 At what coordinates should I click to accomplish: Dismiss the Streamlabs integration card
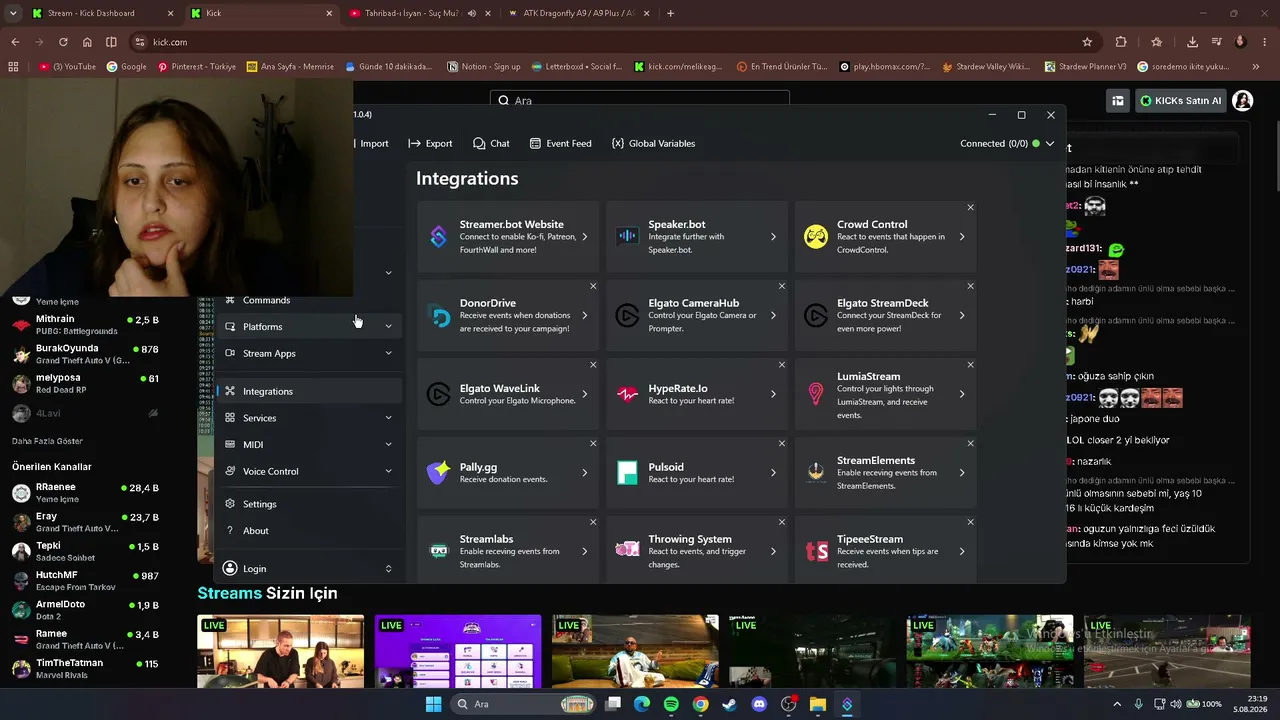[593, 522]
